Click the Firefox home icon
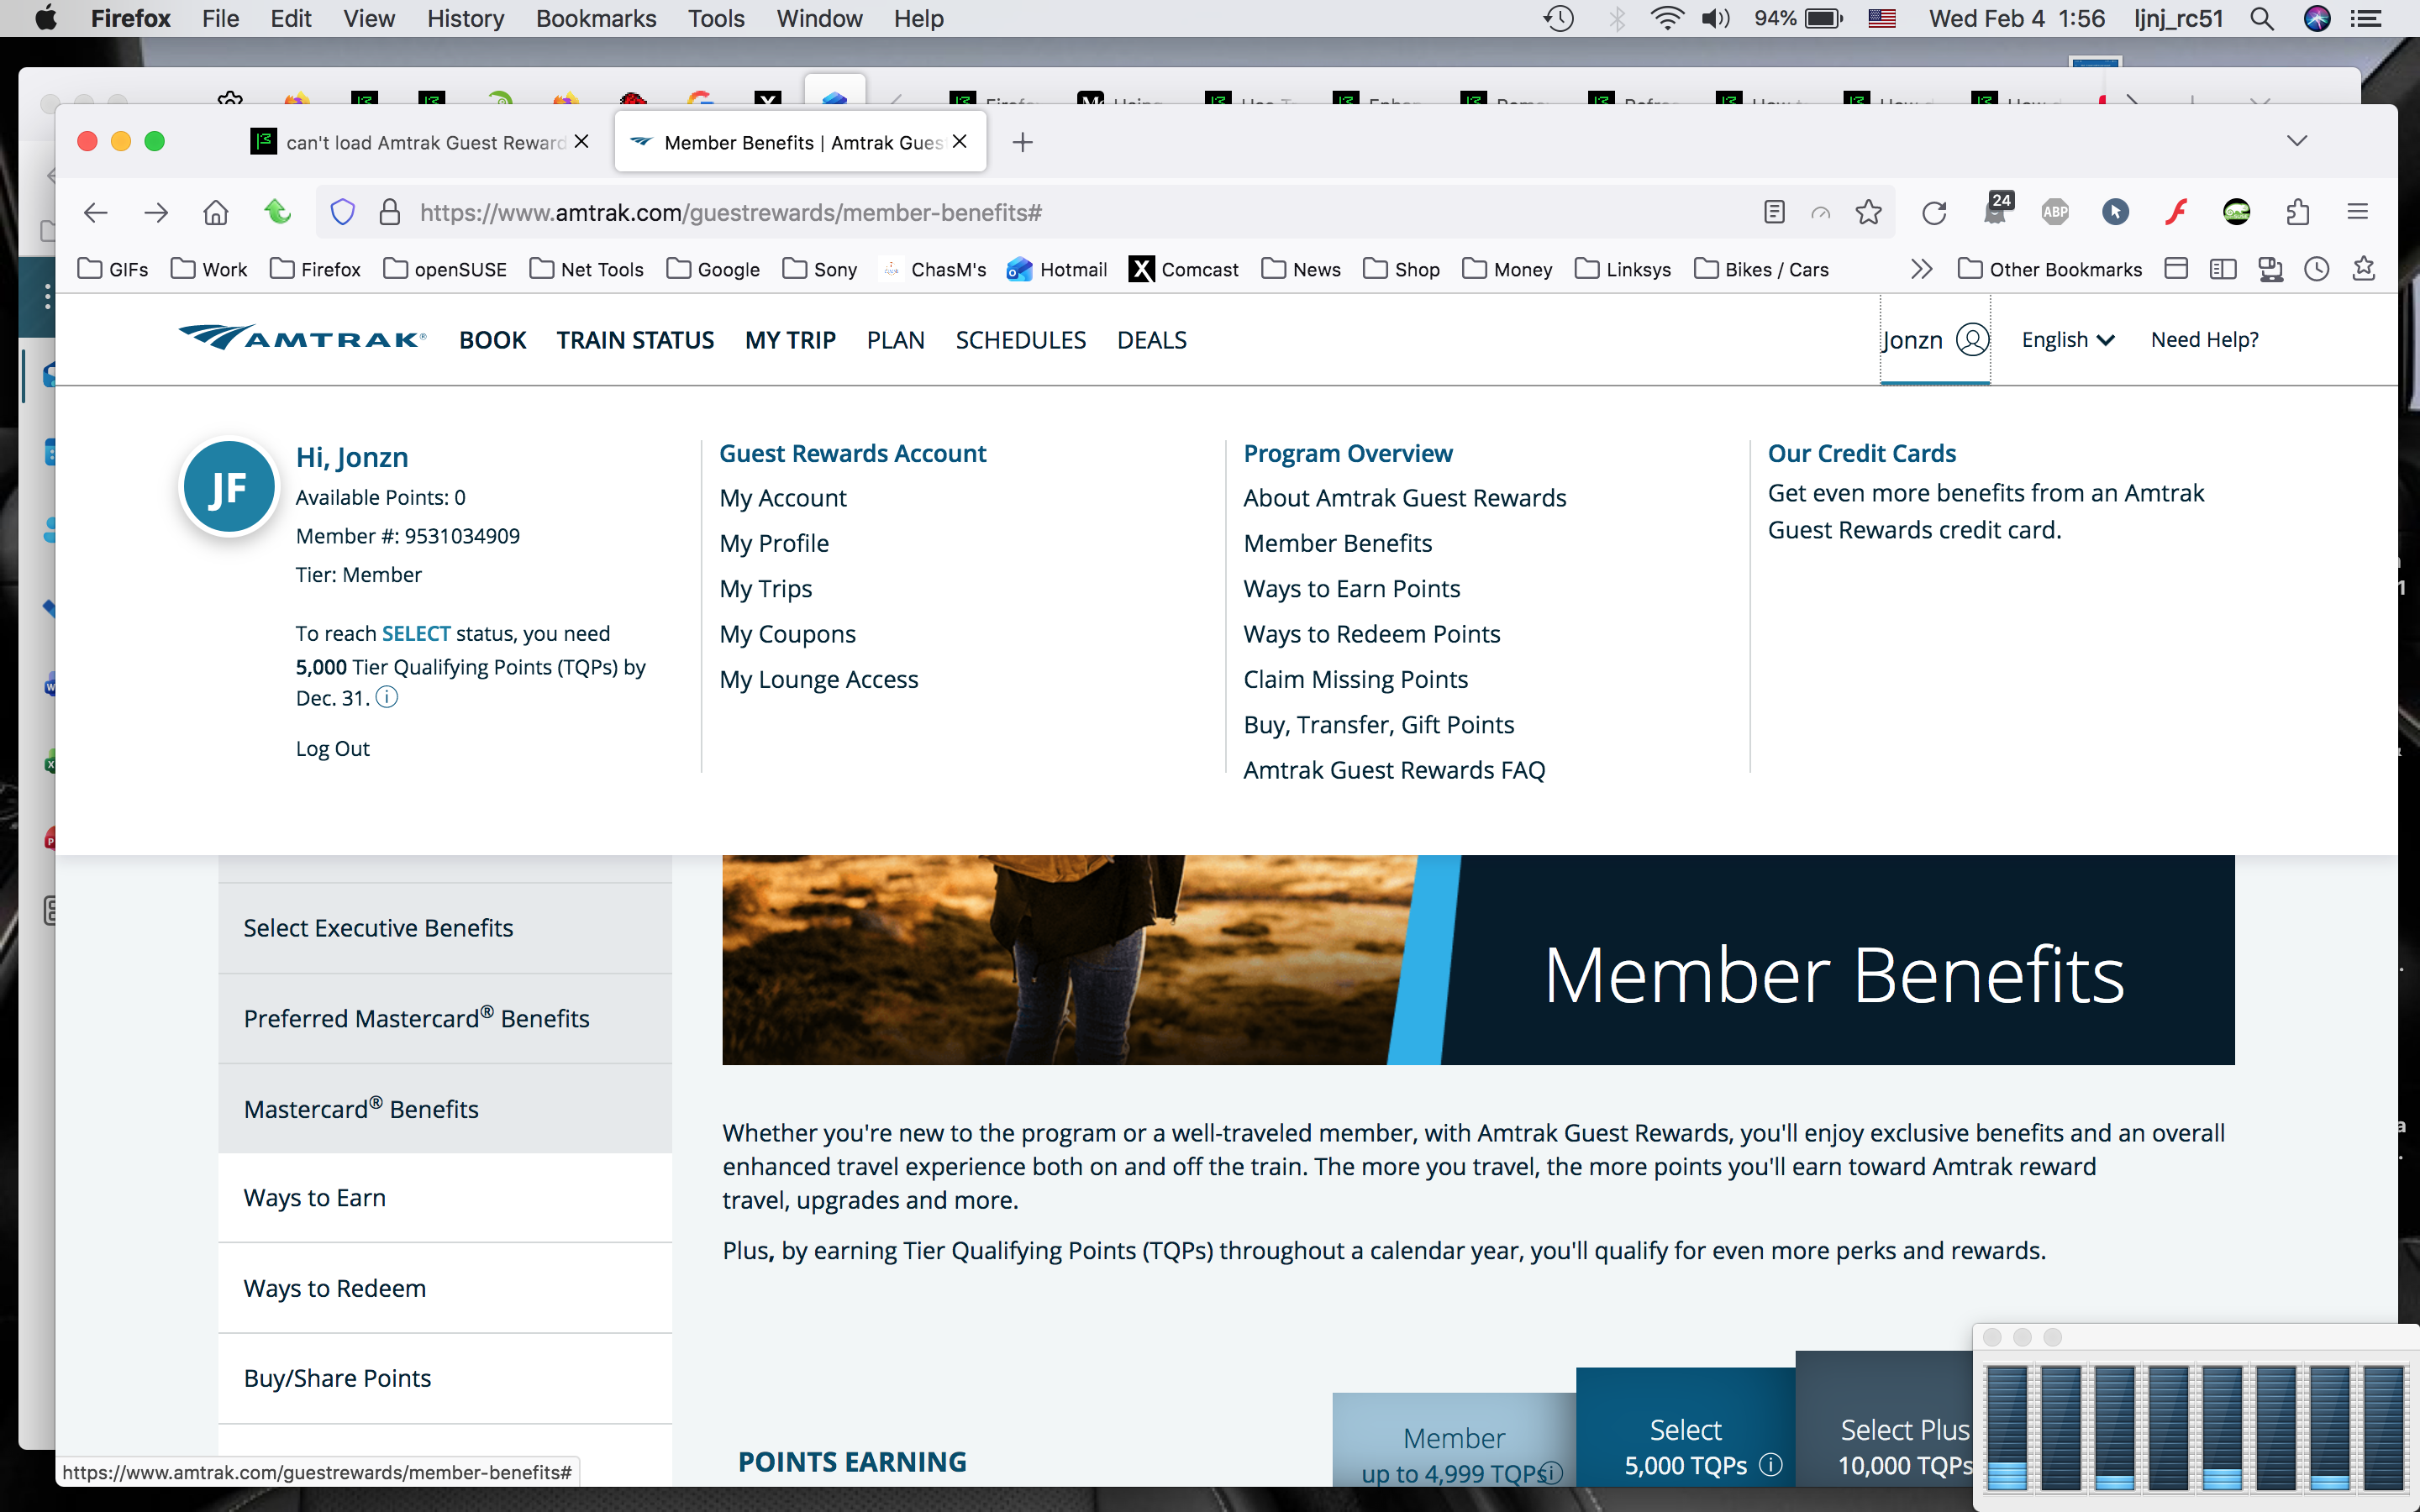This screenshot has width=2420, height=1512. (x=216, y=212)
